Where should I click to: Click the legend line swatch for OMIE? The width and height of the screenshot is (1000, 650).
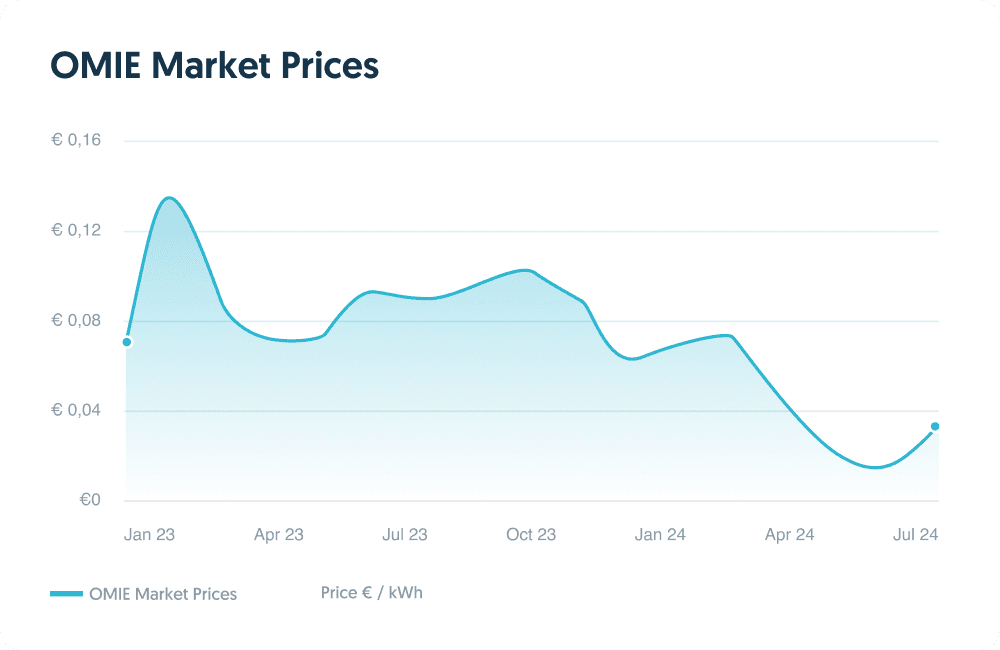[x=65, y=594]
